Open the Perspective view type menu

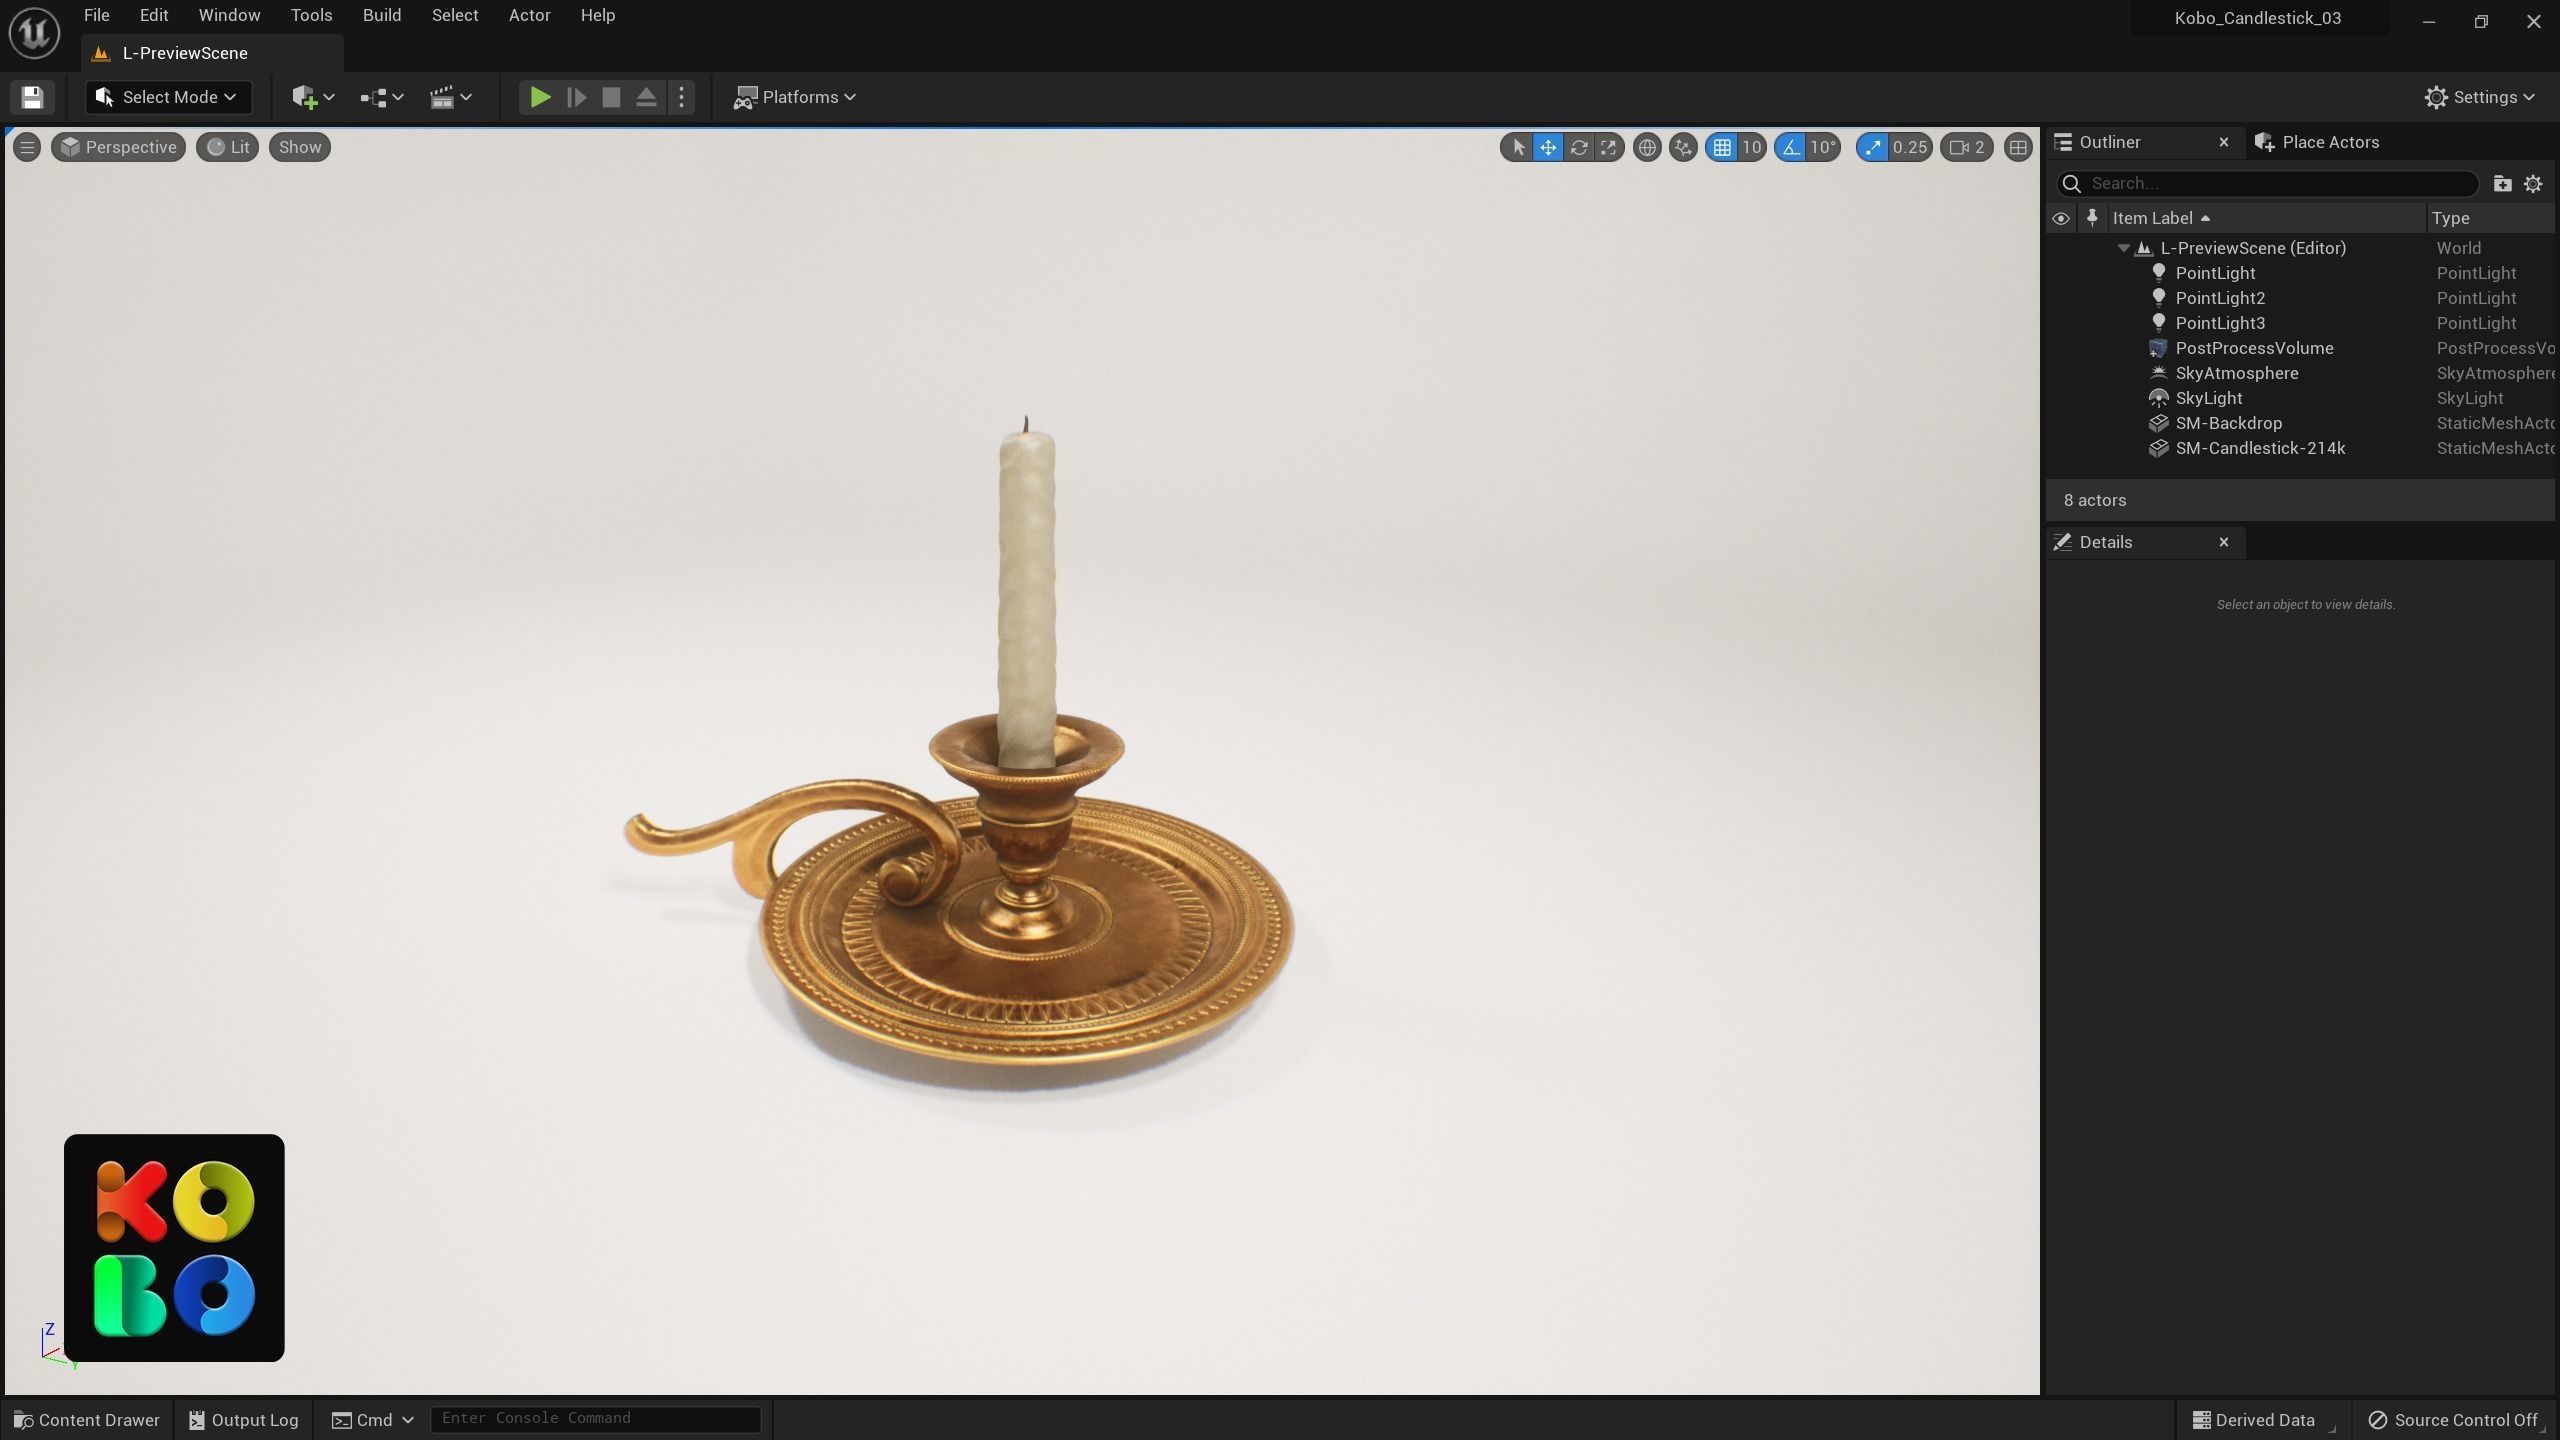coord(118,147)
